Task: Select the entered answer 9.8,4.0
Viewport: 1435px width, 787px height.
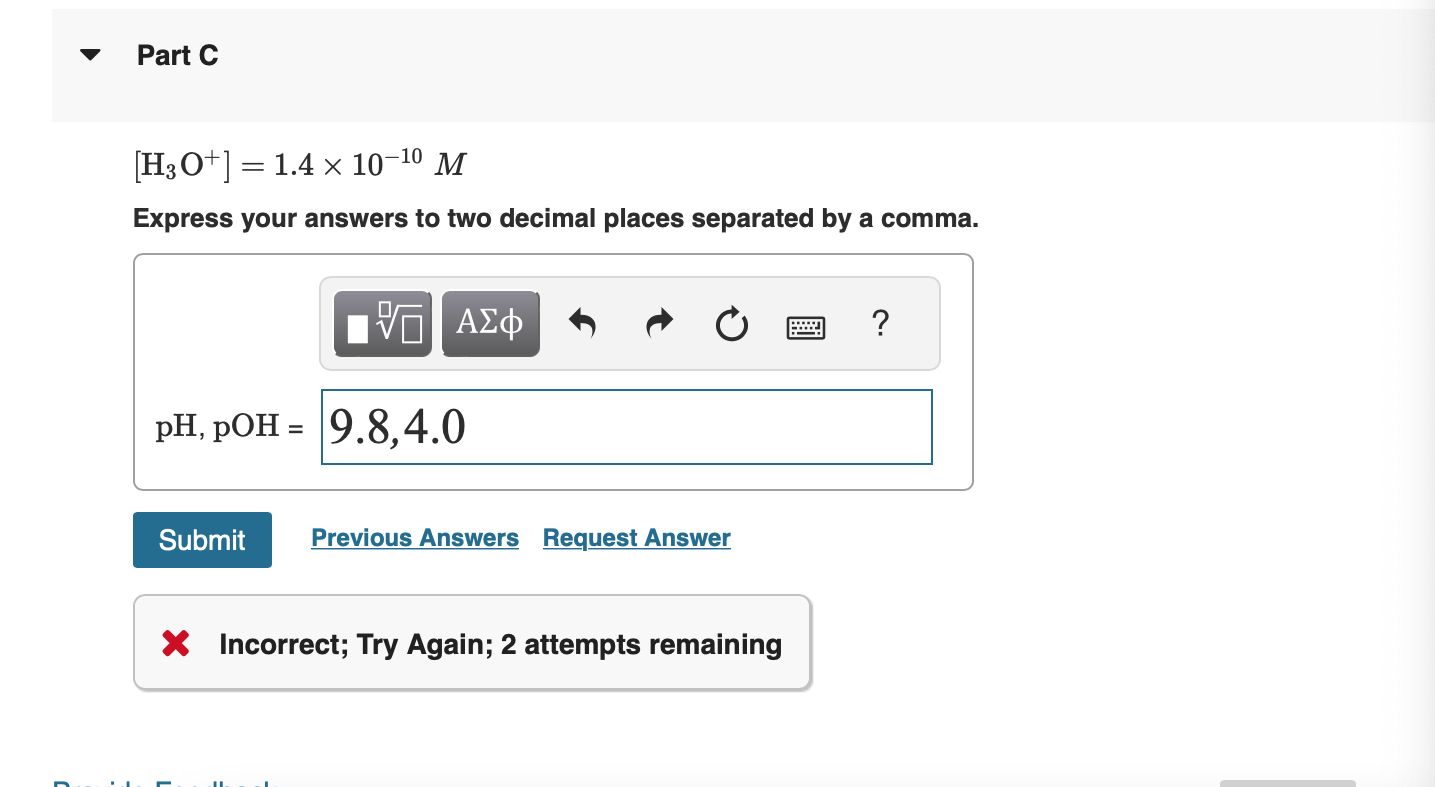Action: (x=395, y=426)
